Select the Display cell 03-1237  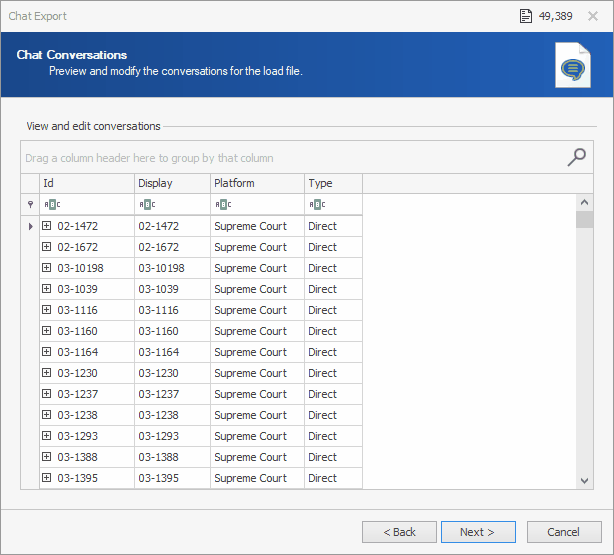pyautogui.click(x=172, y=394)
